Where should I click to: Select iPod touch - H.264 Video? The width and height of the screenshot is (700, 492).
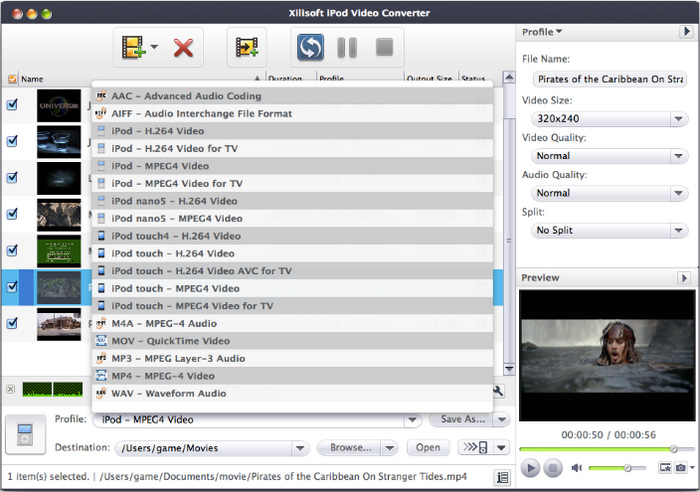click(292, 253)
